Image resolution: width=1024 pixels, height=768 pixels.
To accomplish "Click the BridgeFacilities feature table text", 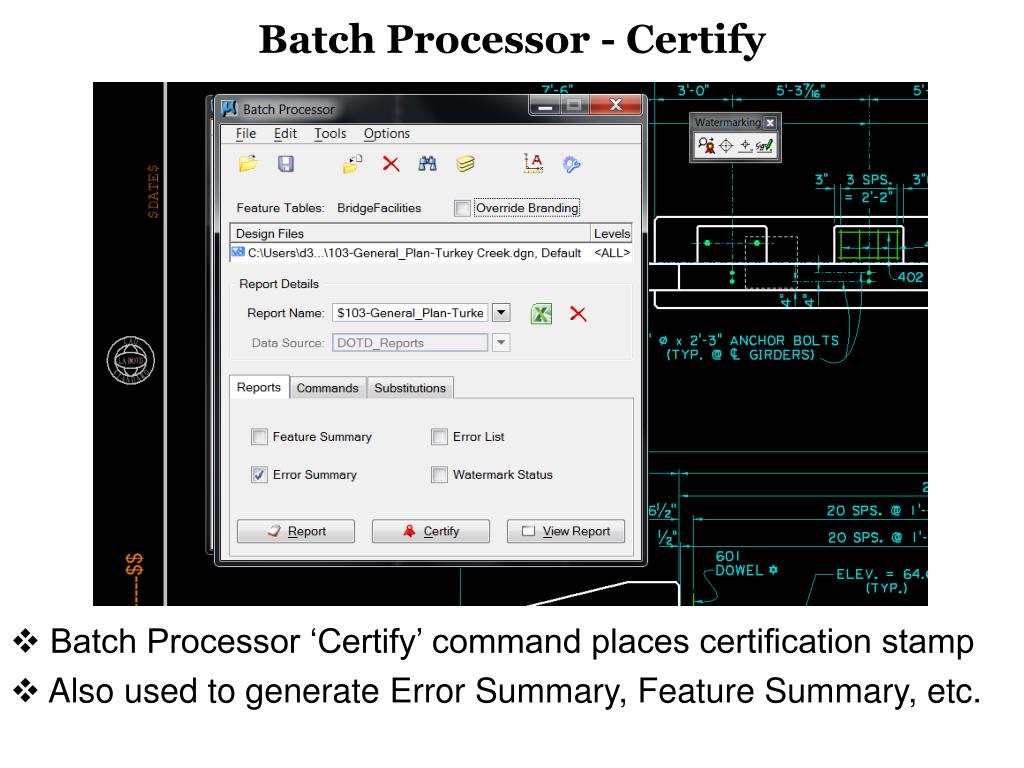I will (379, 208).
